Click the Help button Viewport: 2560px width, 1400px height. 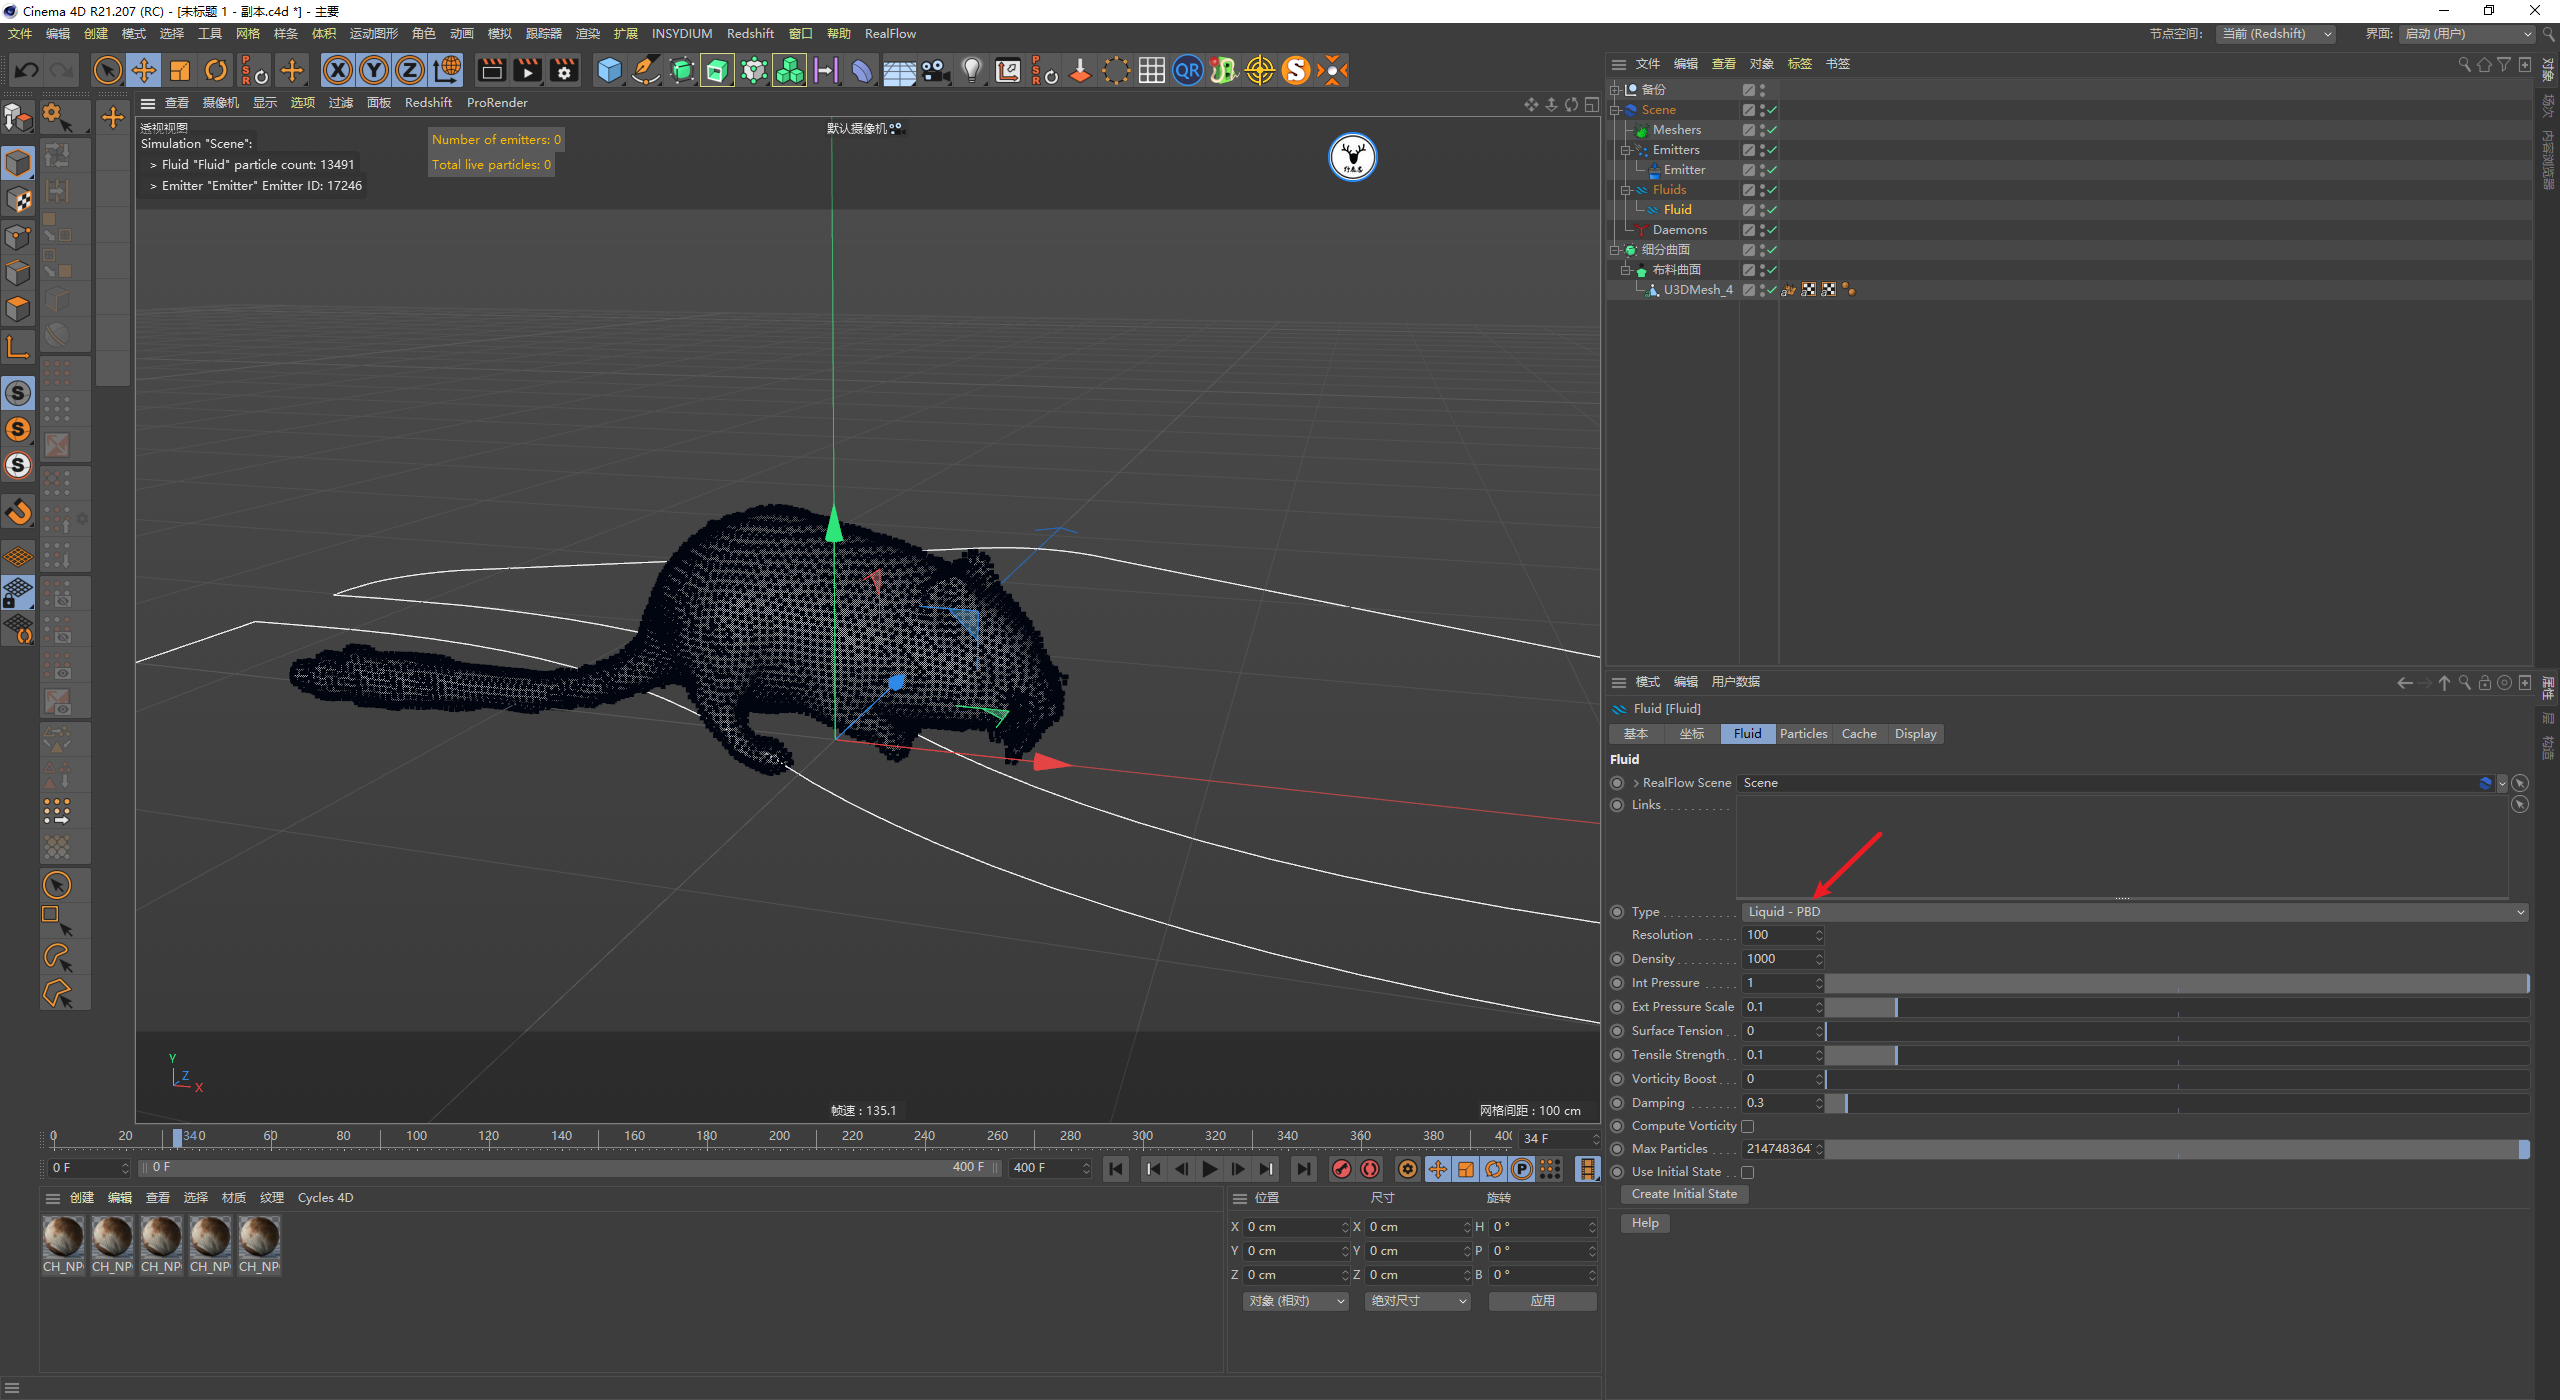(x=1645, y=1223)
